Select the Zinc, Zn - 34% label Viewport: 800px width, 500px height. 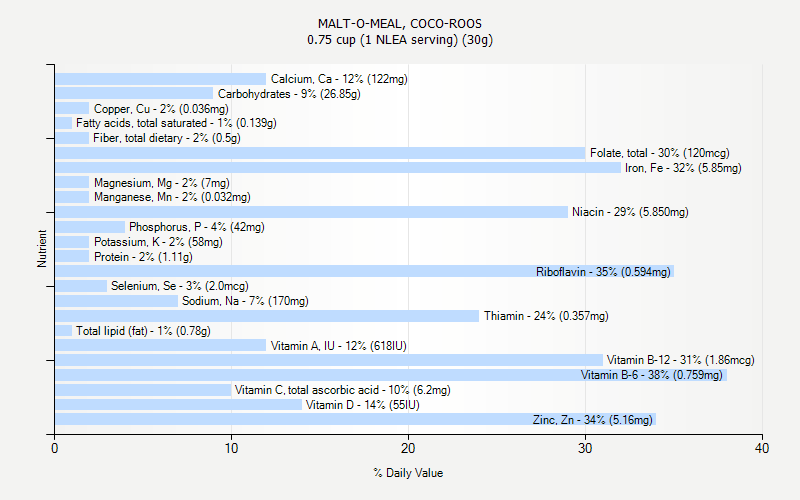[592, 419]
